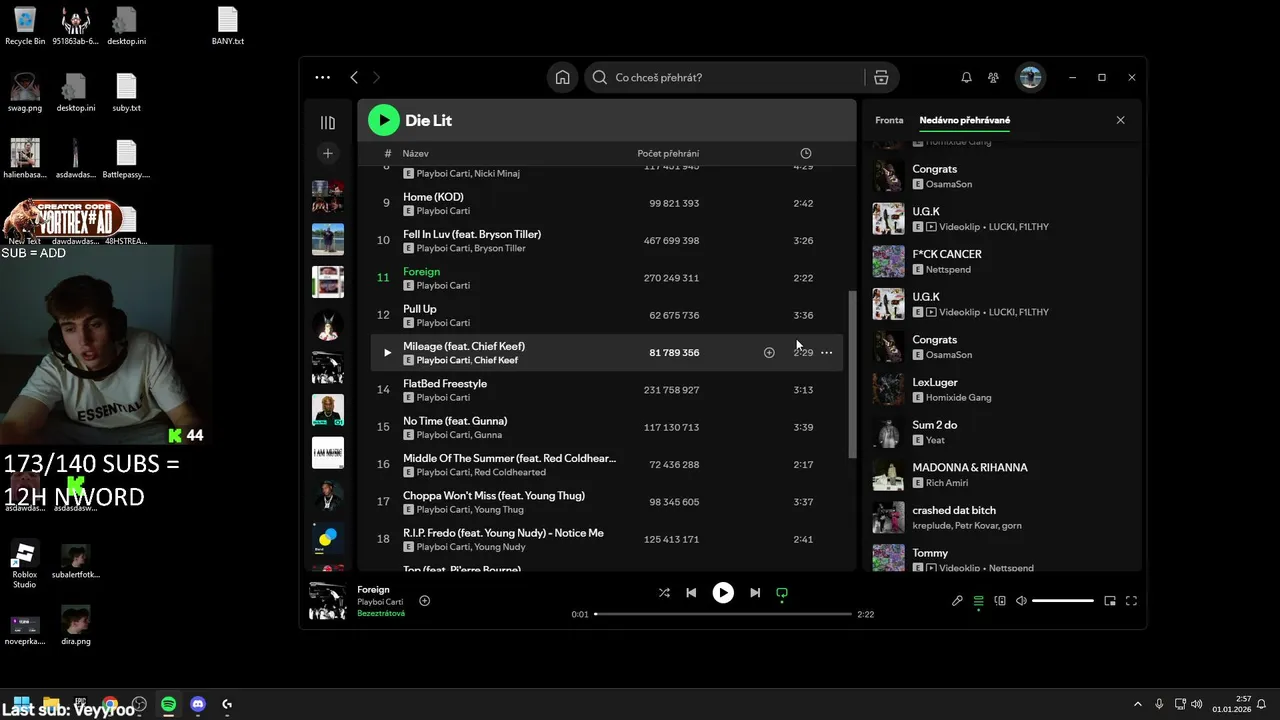1280x720 pixels.
Task: Open the Spotify three-dot main menu
Action: (x=322, y=77)
